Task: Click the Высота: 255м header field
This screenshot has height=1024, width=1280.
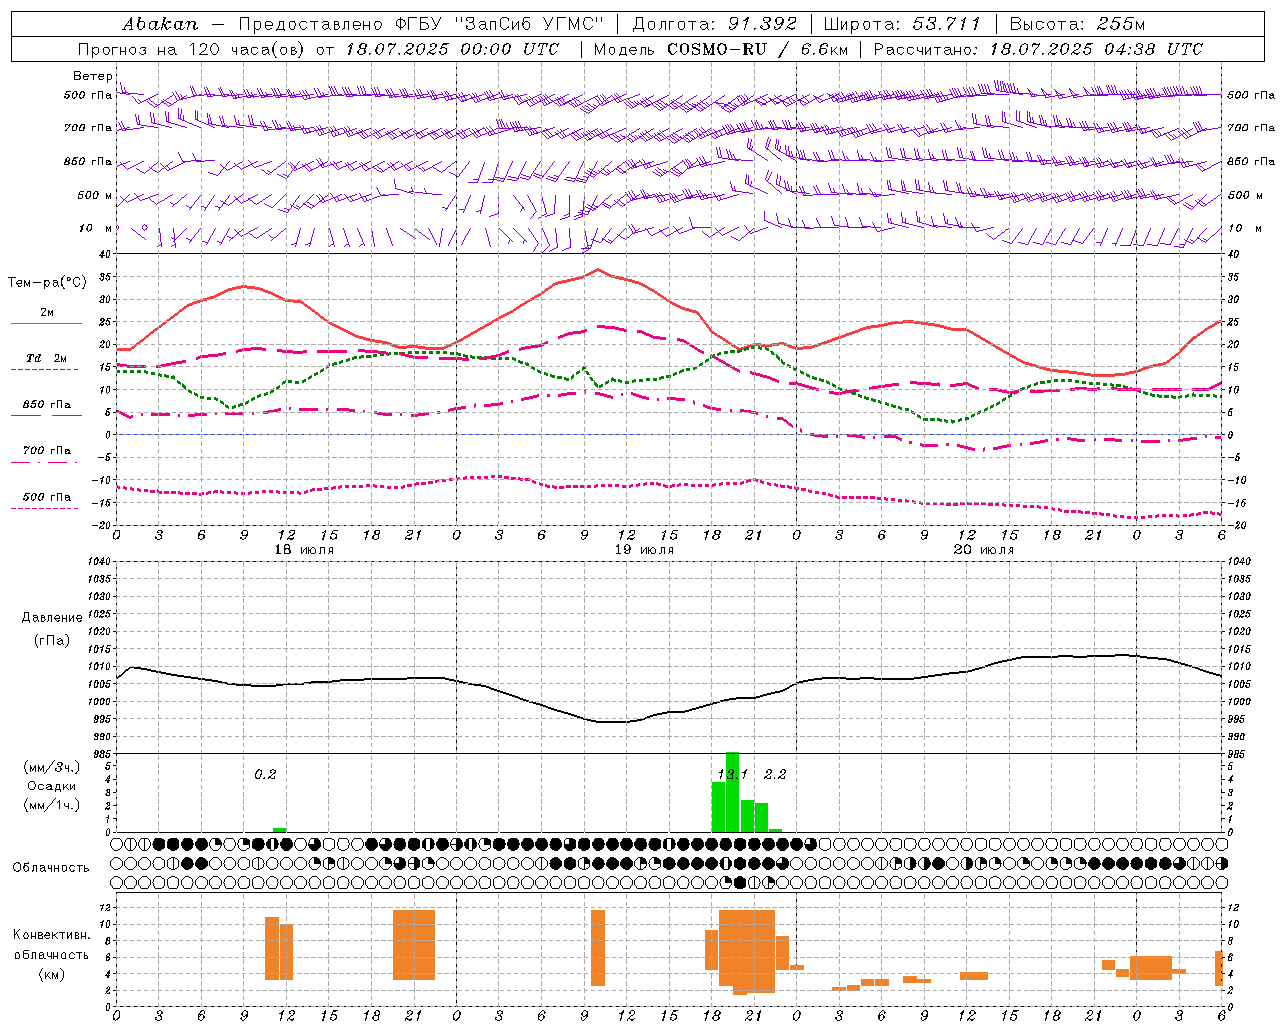Action: click(1077, 24)
